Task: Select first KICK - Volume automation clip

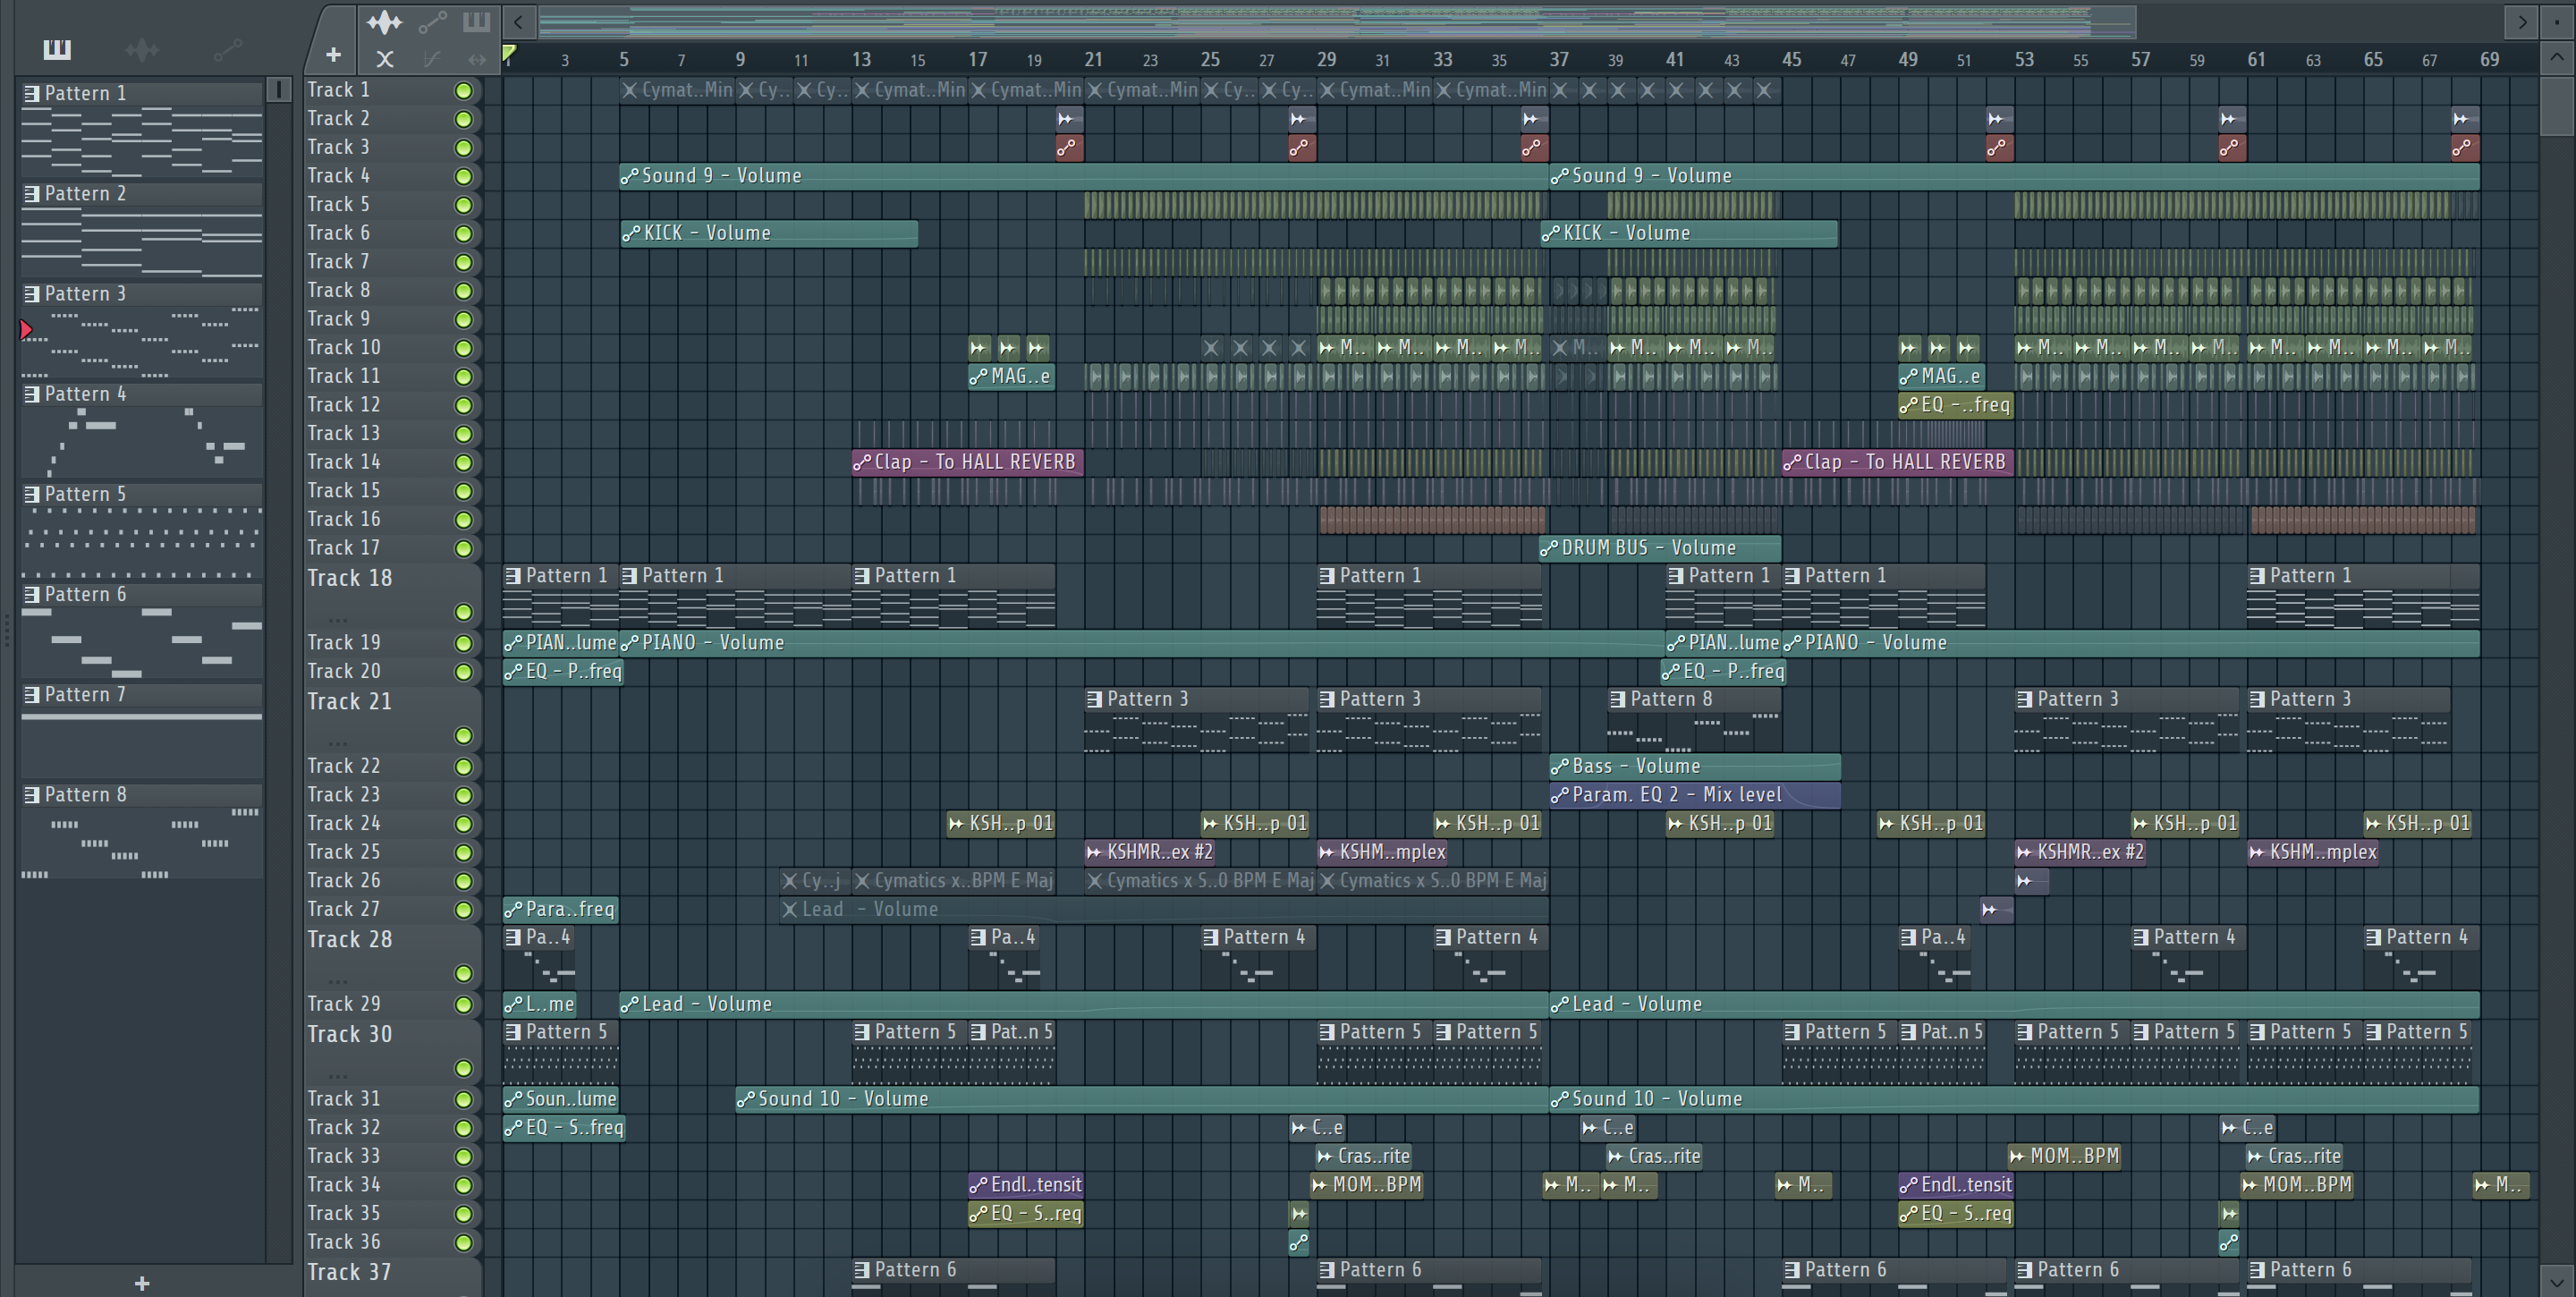Action: click(x=768, y=233)
